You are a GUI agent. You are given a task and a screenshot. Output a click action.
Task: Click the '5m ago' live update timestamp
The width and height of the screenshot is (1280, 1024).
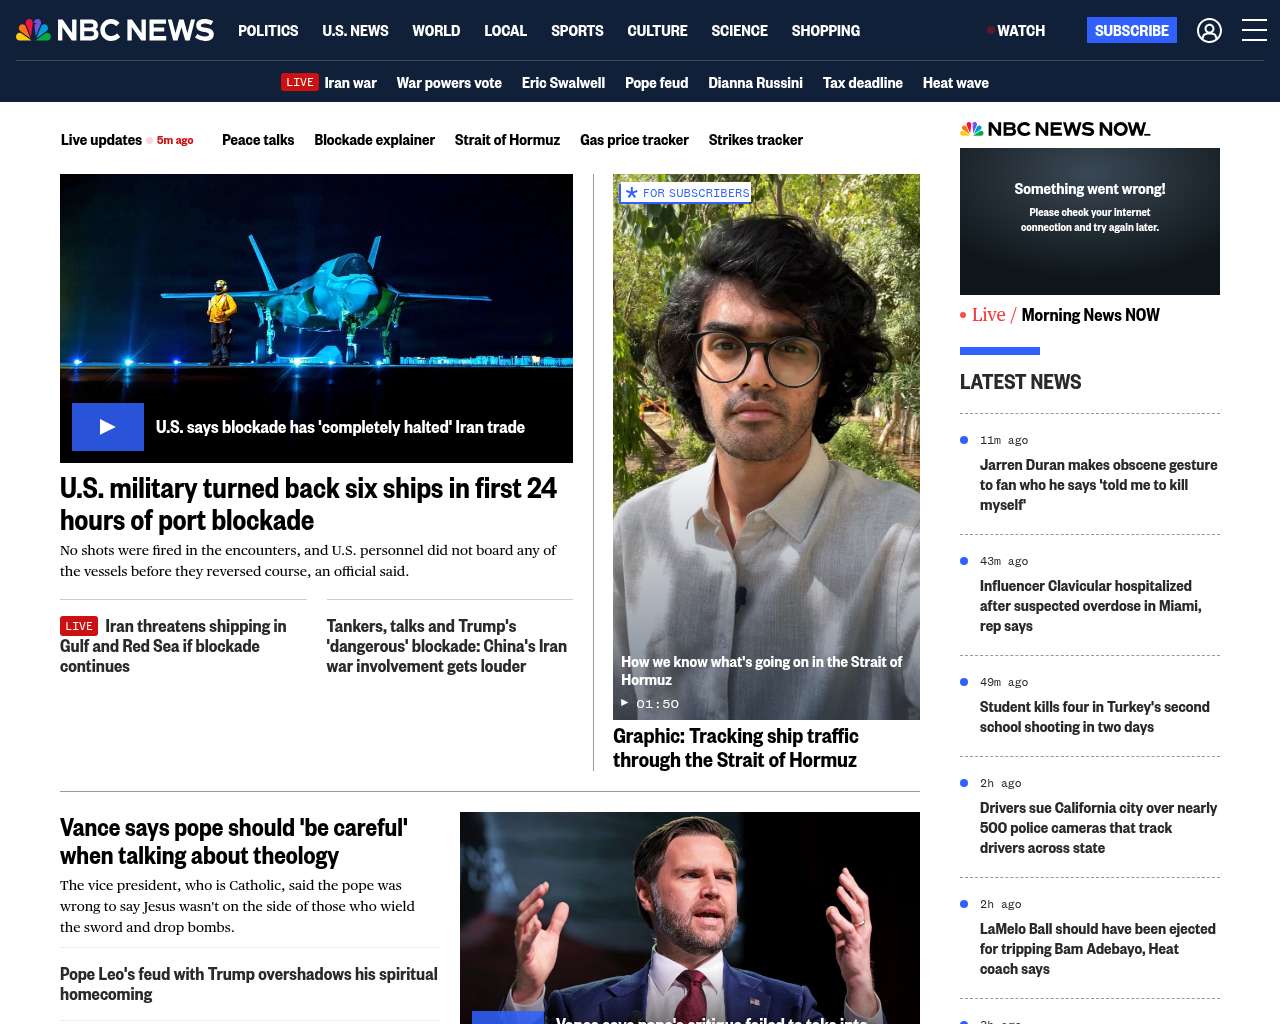coord(175,140)
